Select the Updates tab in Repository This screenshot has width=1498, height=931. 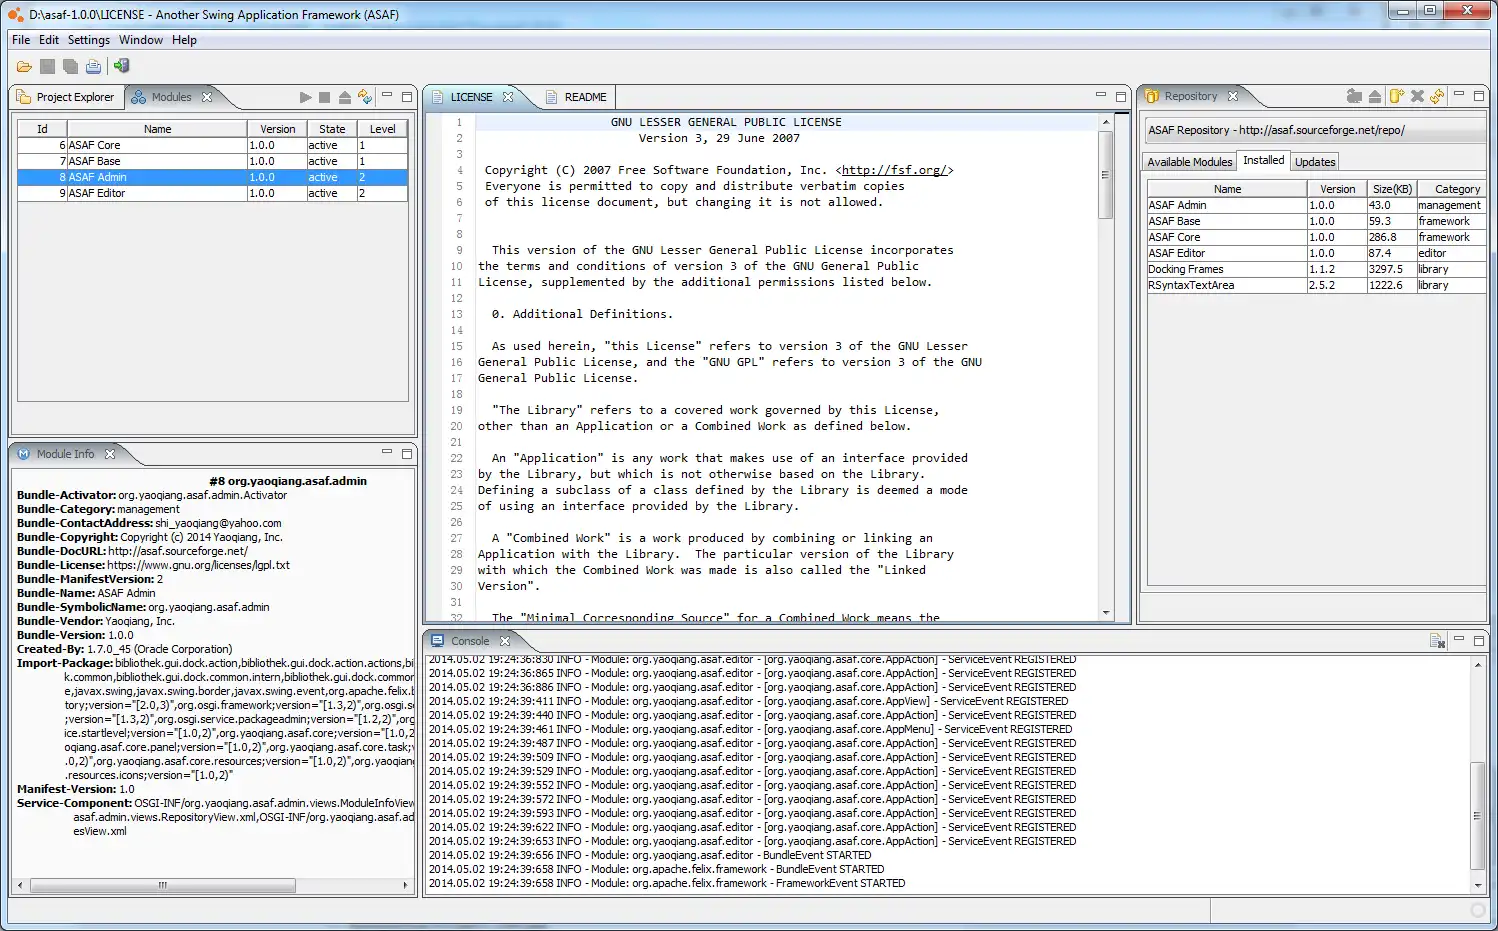pyautogui.click(x=1315, y=162)
